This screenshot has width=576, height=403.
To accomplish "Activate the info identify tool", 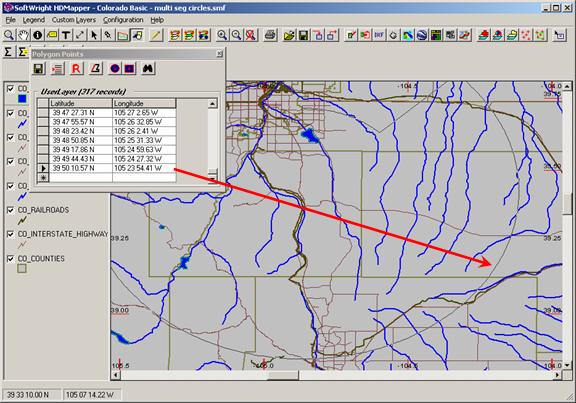I will (37, 35).
